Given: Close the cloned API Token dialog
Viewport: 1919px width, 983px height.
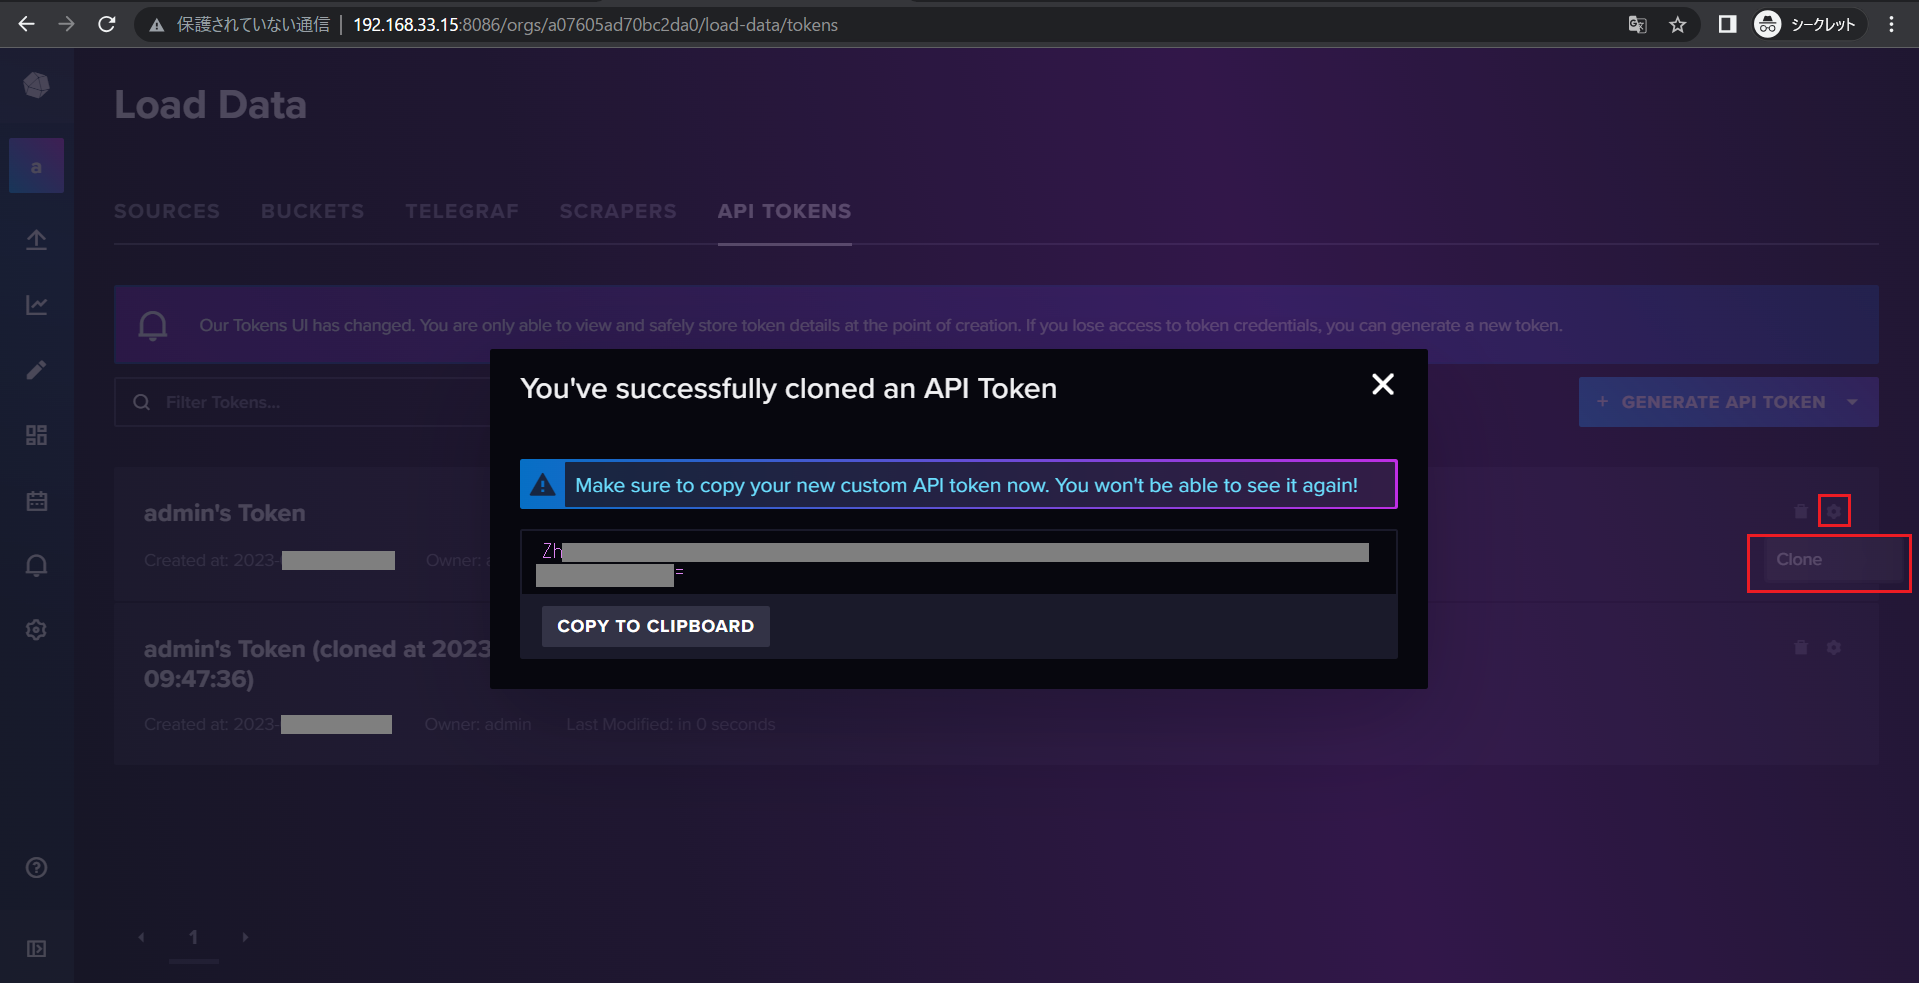Looking at the screenshot, I should [x=1382, y=385].
